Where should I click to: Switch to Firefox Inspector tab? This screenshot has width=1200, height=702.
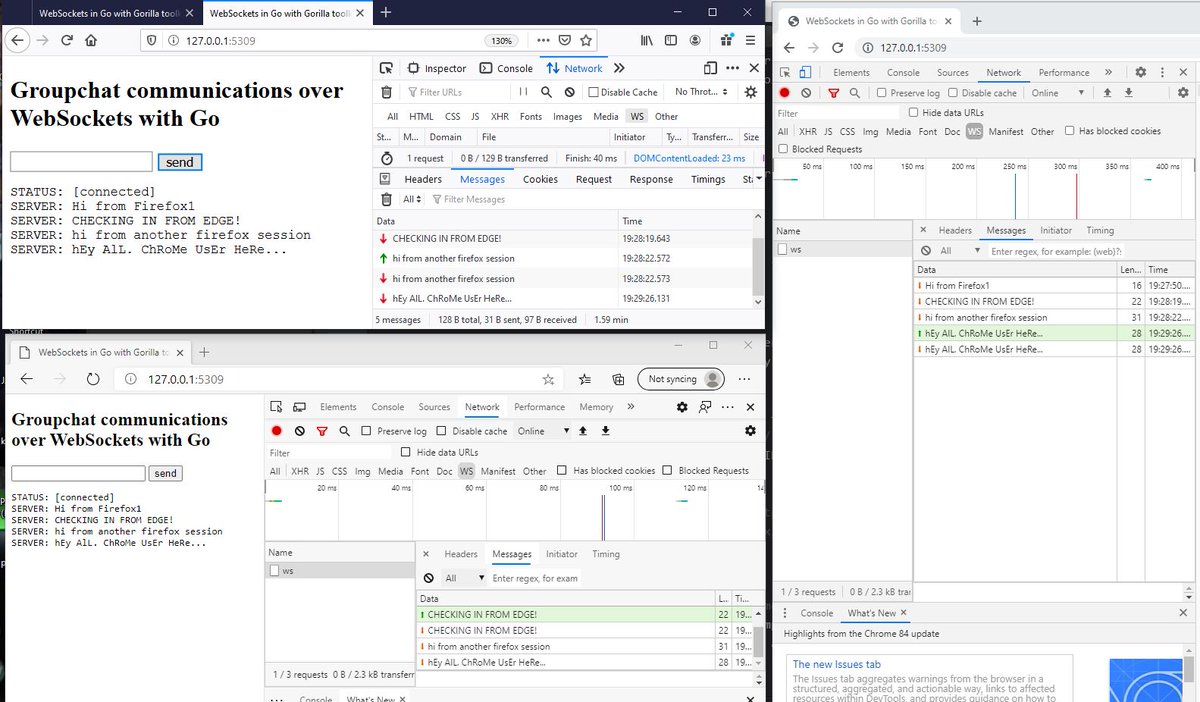437,68
